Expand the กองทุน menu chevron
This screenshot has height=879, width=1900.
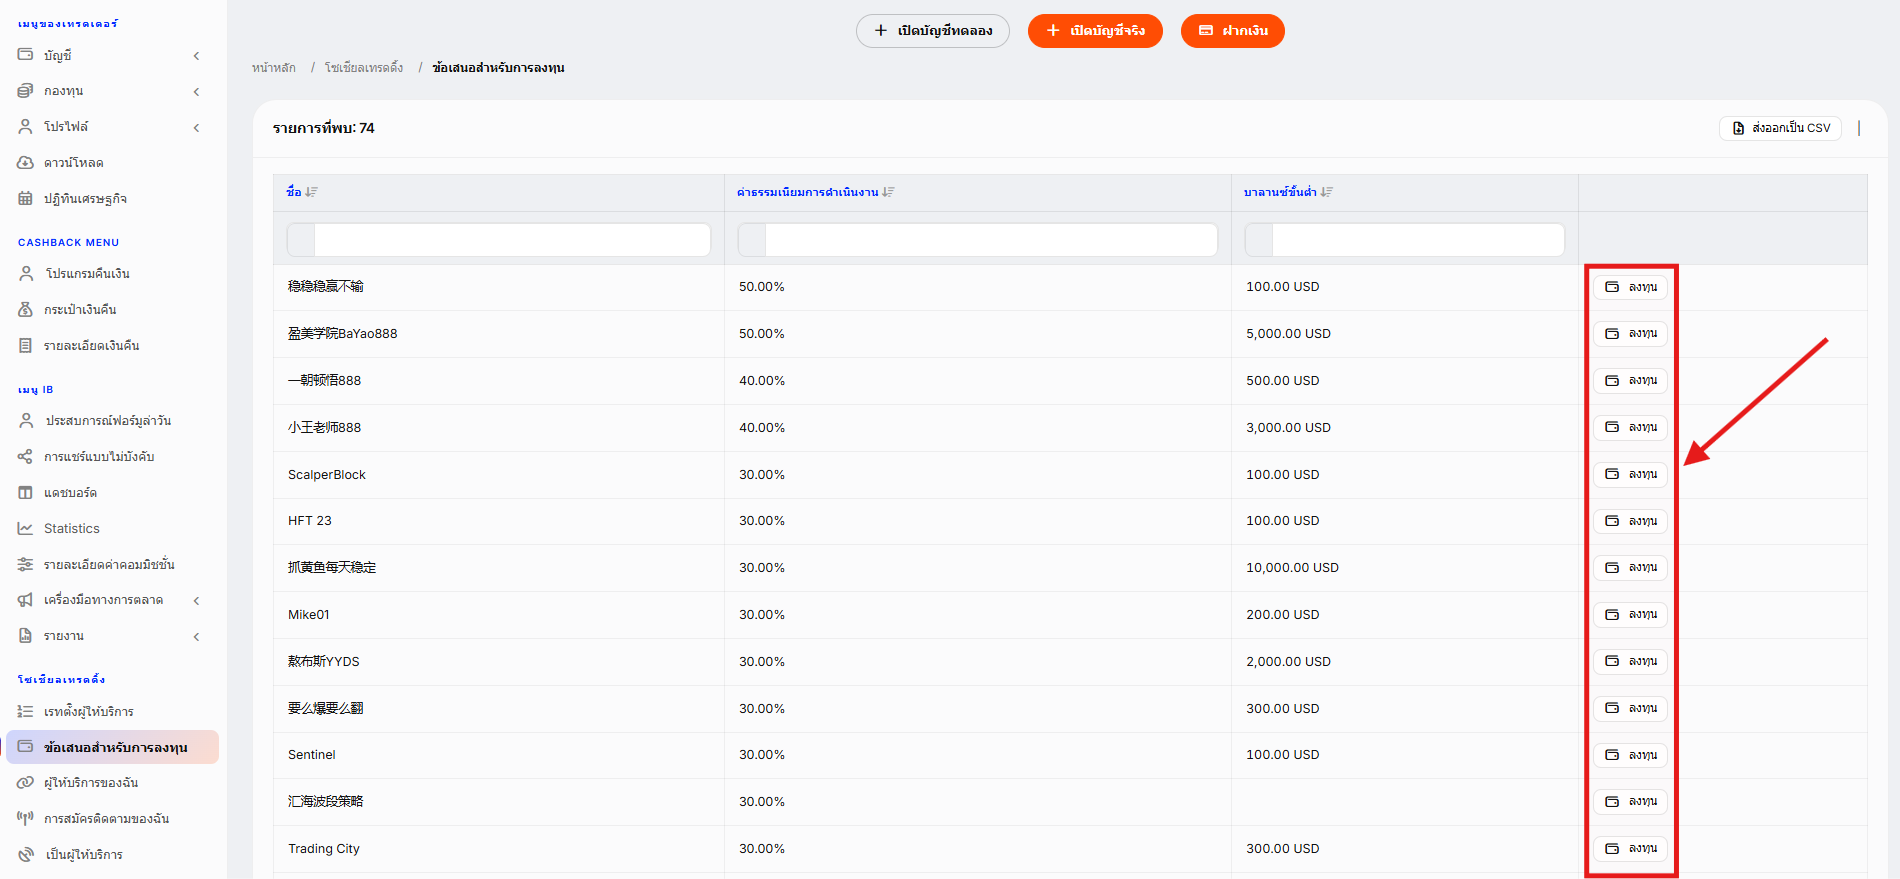coord(196,92)
